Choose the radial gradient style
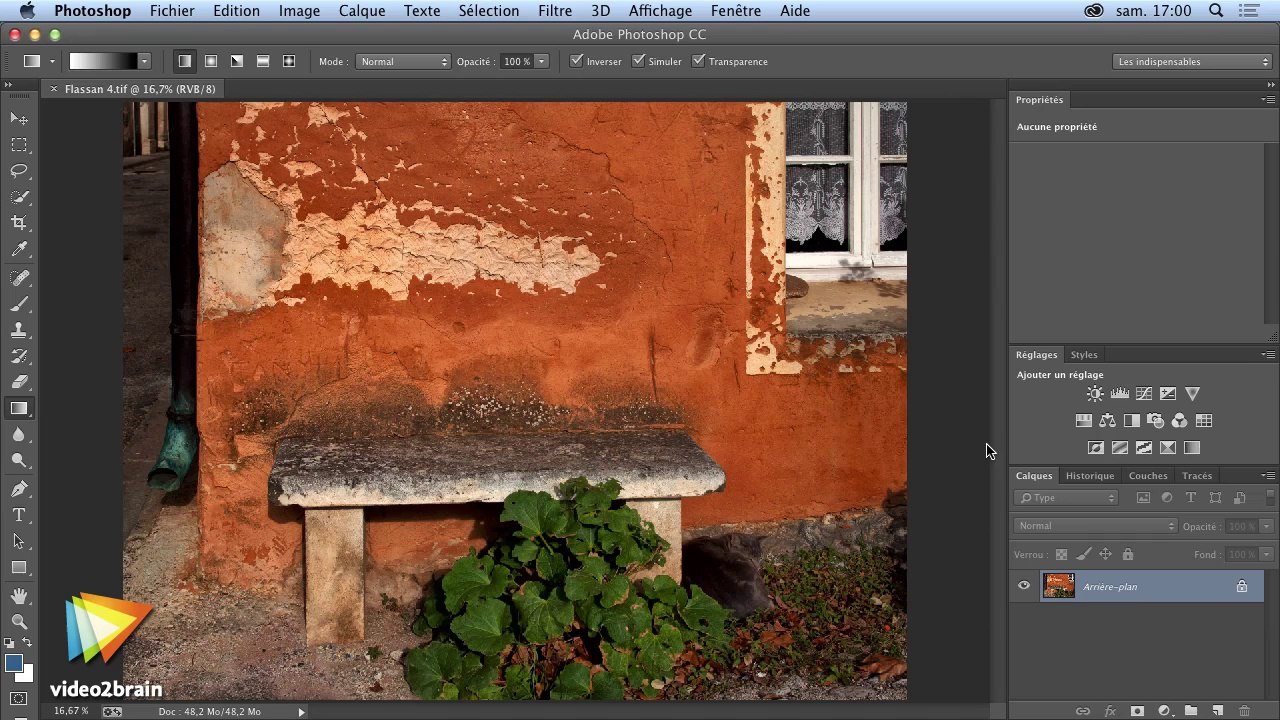1280x720 pixels. tap(211, 61)
